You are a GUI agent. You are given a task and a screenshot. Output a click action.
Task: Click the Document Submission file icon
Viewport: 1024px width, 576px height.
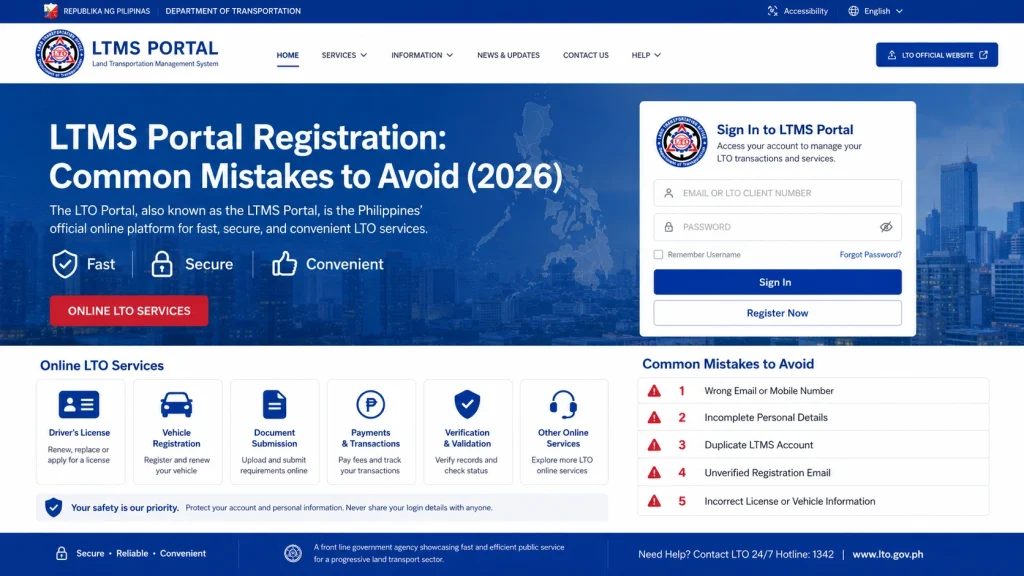click(274, 404)
